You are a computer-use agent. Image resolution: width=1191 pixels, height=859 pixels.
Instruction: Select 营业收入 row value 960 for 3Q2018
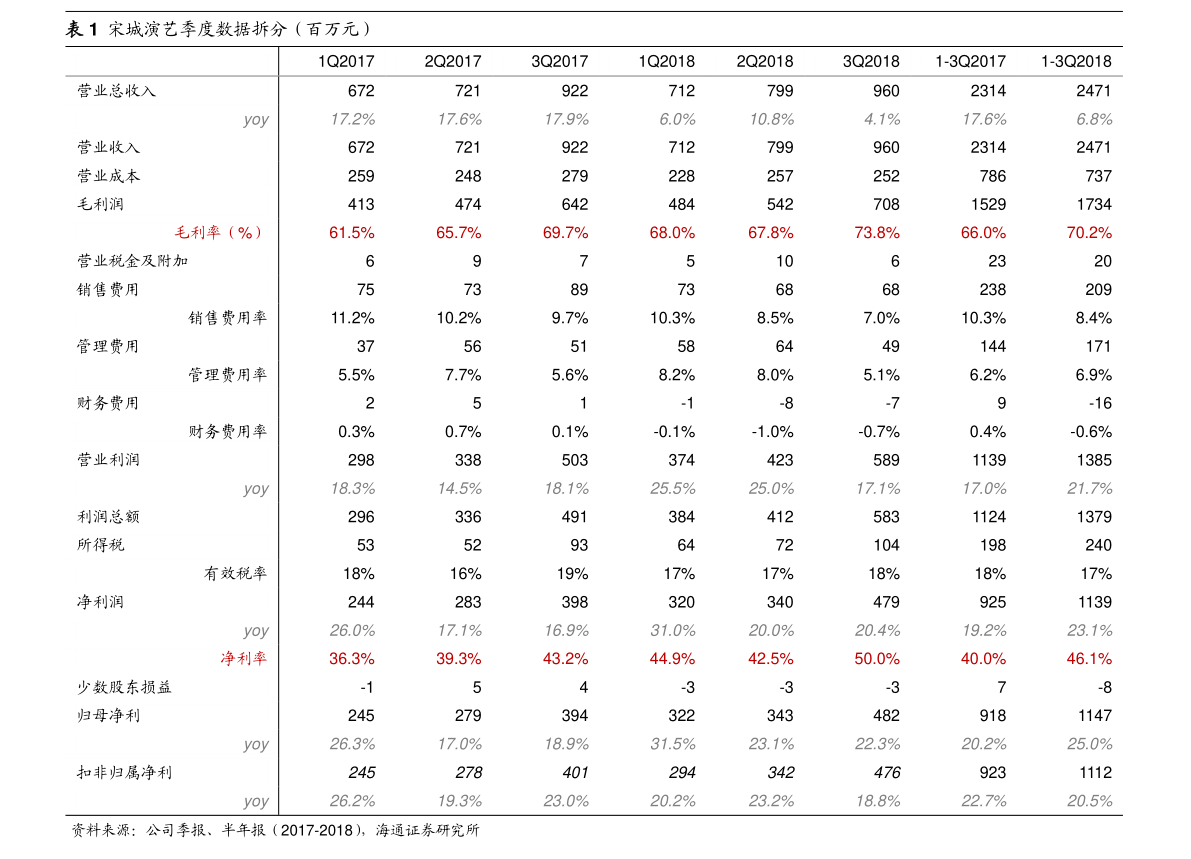(x=886, y=147)
